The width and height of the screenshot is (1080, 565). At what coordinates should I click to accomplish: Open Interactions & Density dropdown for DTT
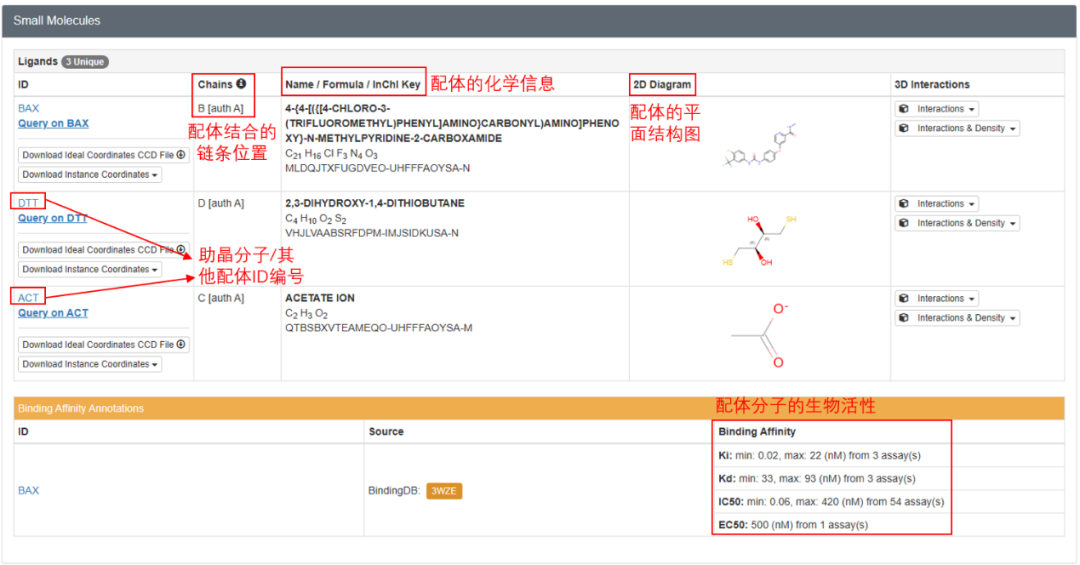tap(957, 223)
